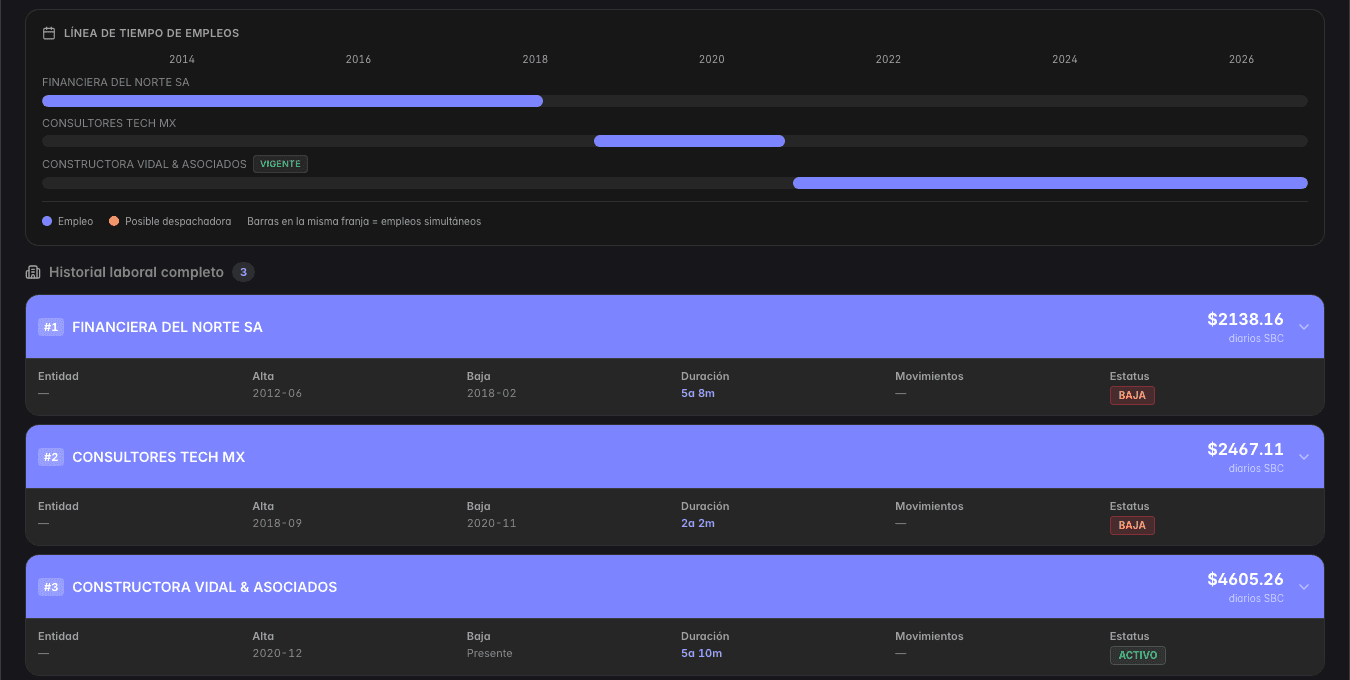Click the ACTIVO status badge for Constructora Vidal

1138,655
